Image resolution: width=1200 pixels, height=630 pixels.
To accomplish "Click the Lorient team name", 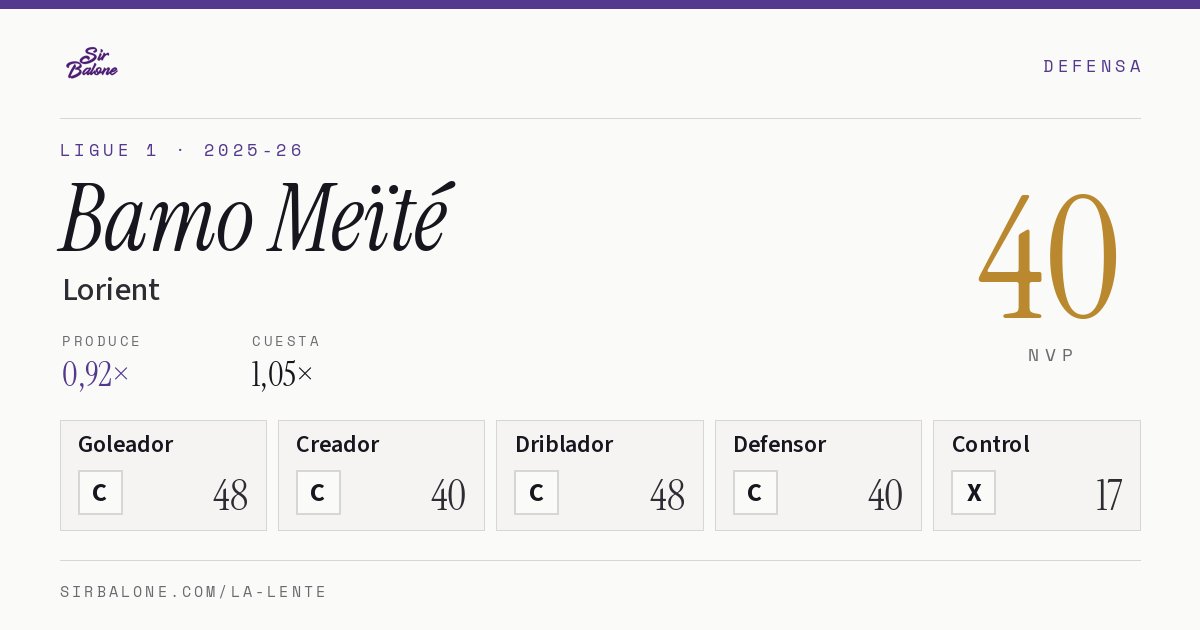I will 111,289.
